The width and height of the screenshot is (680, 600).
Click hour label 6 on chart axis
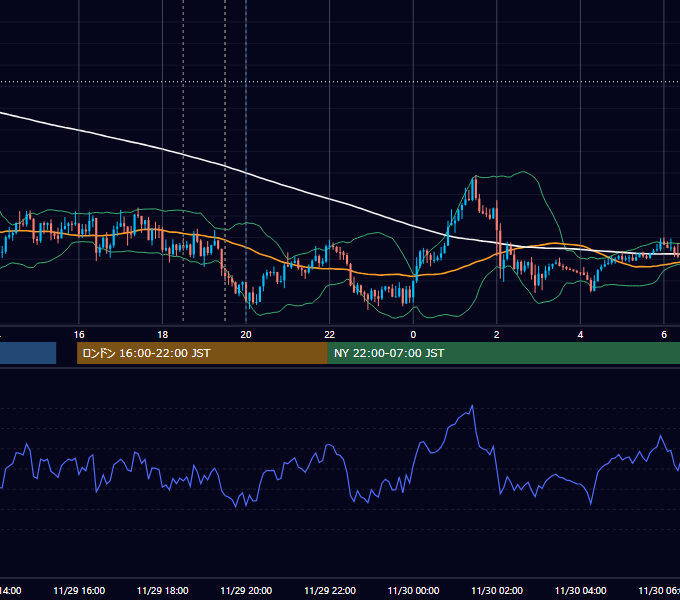pyautogui.click(x=664, y=335)
